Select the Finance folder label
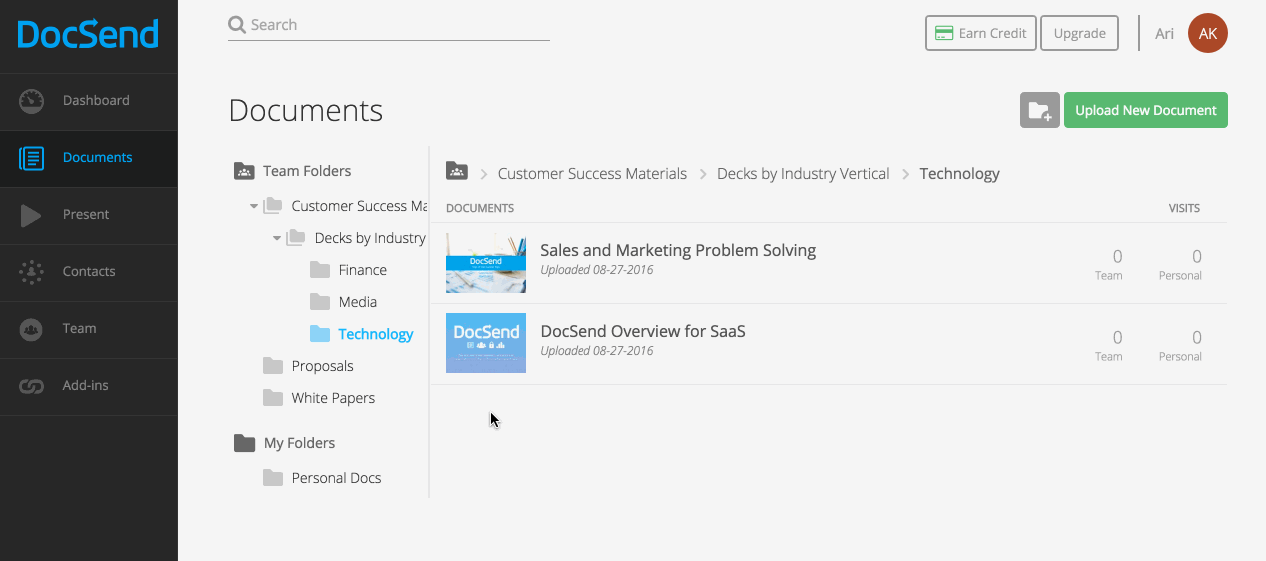Viewport: 1266px width, 561px height. click(x=363, y=270)
